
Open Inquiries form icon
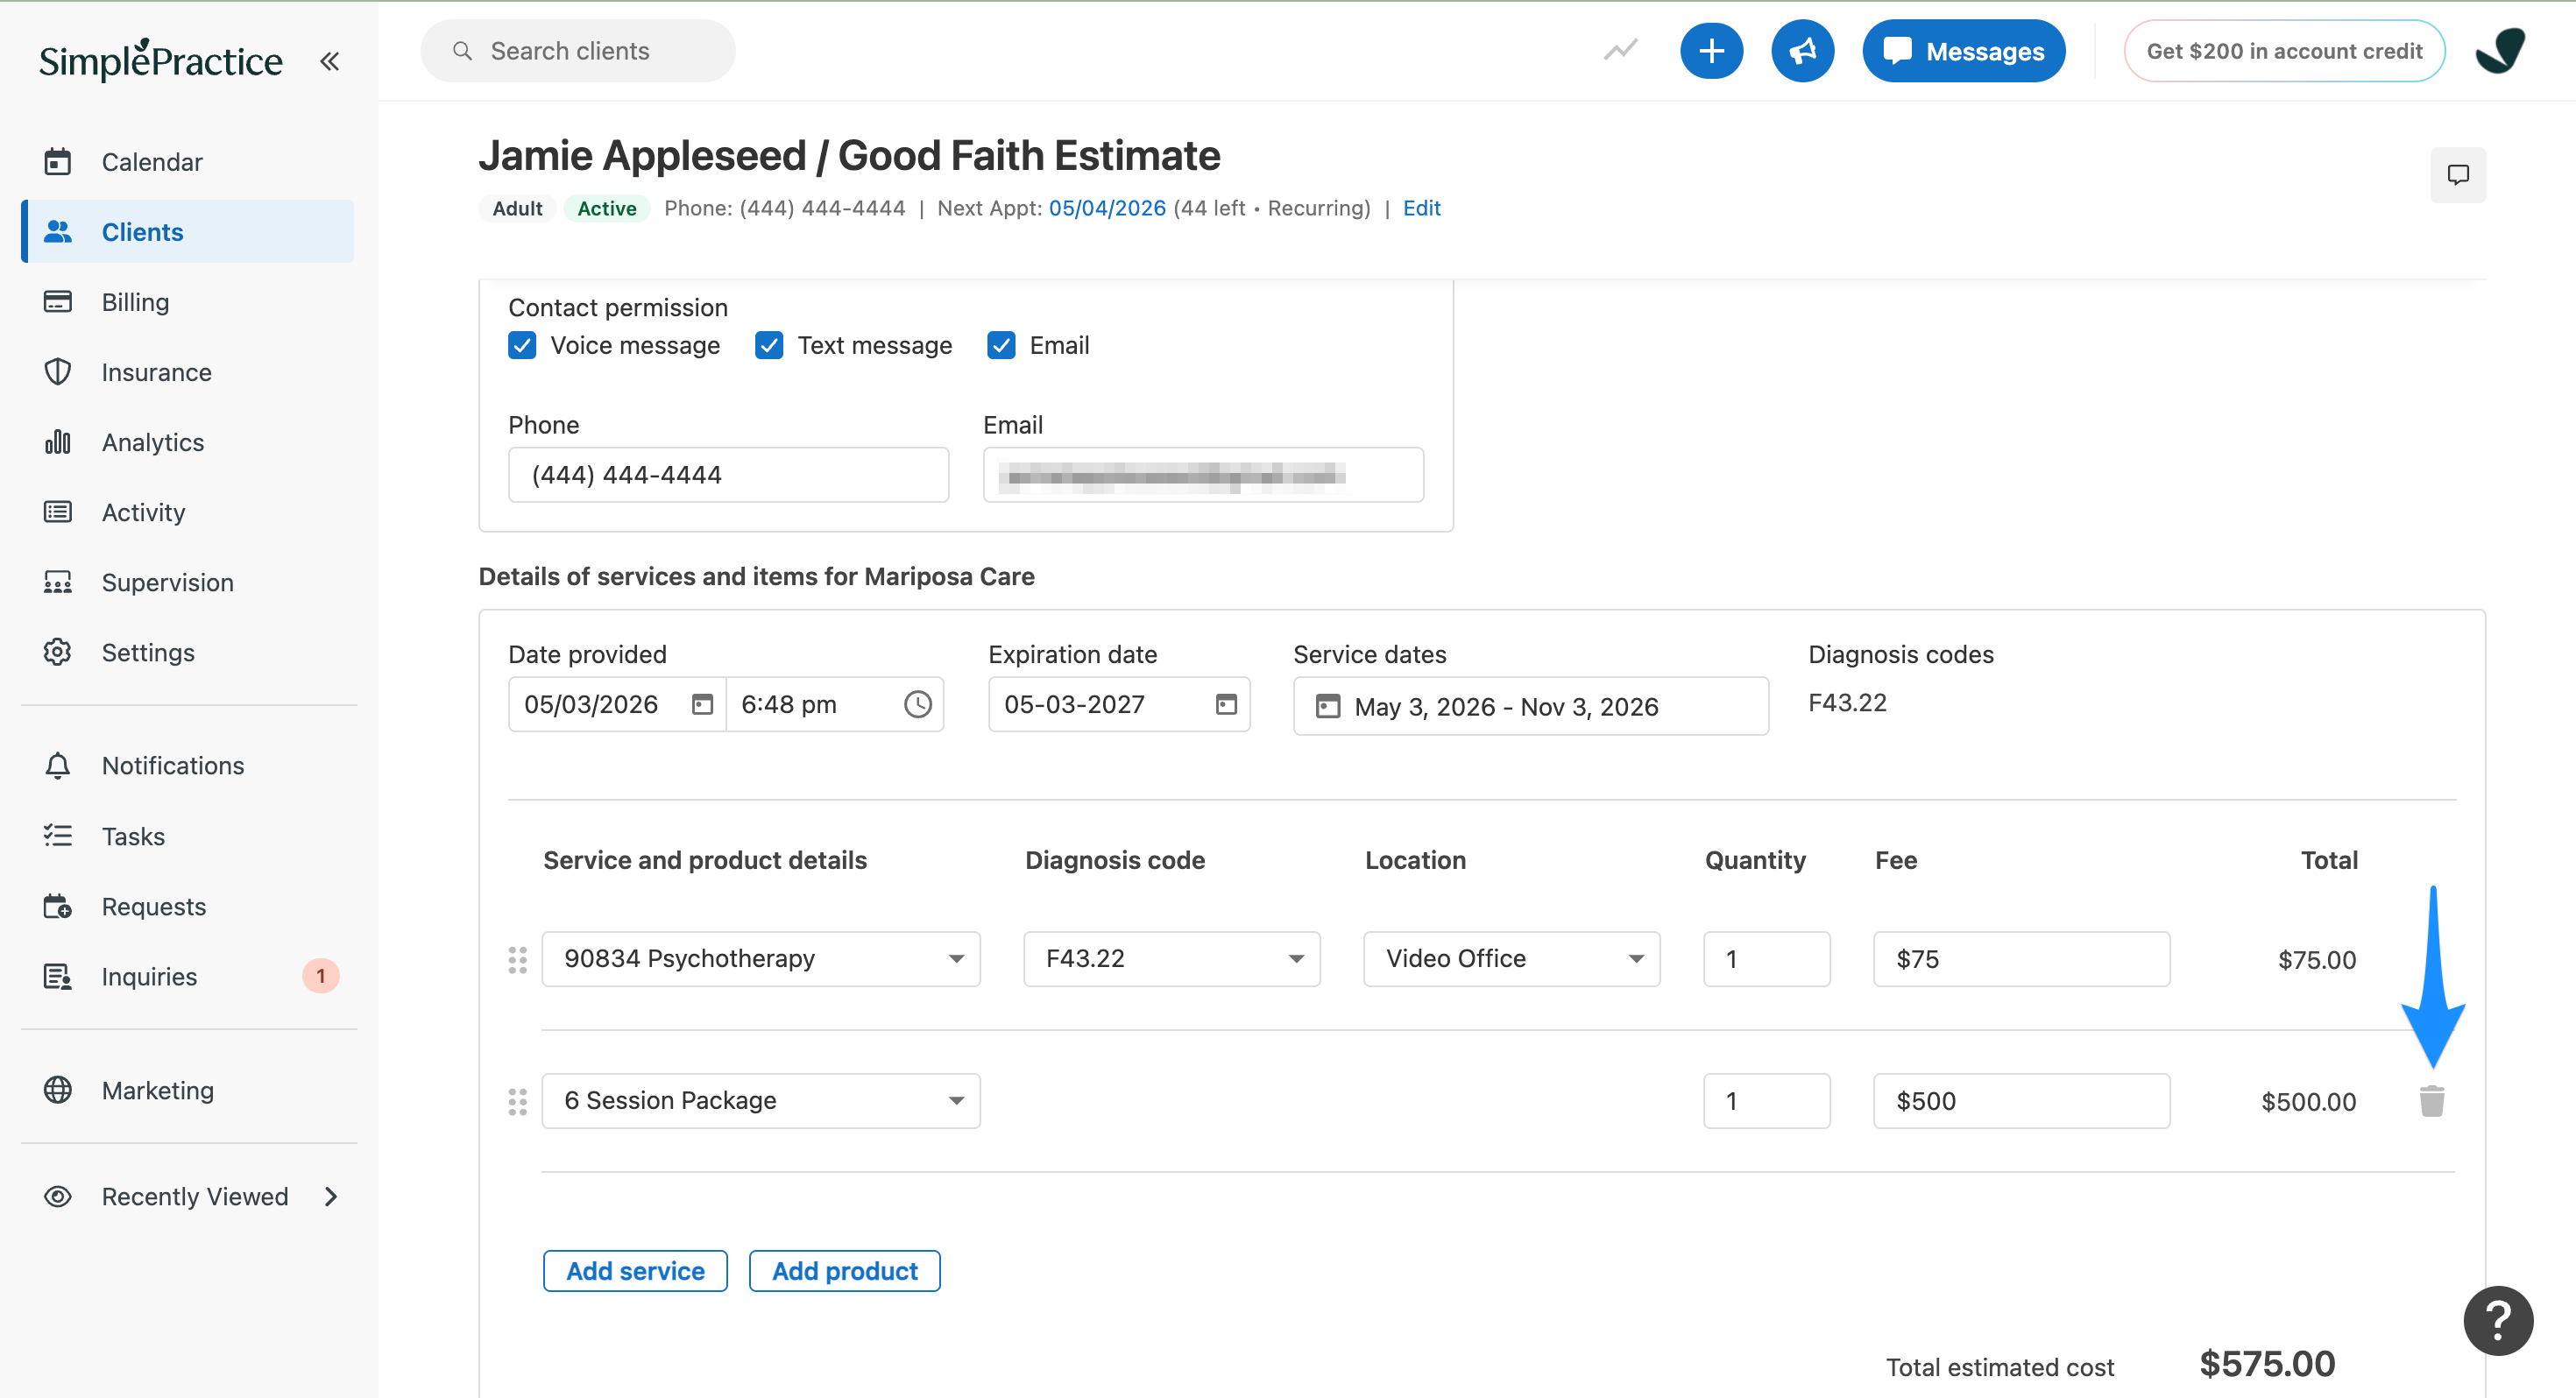click(58, 976)
